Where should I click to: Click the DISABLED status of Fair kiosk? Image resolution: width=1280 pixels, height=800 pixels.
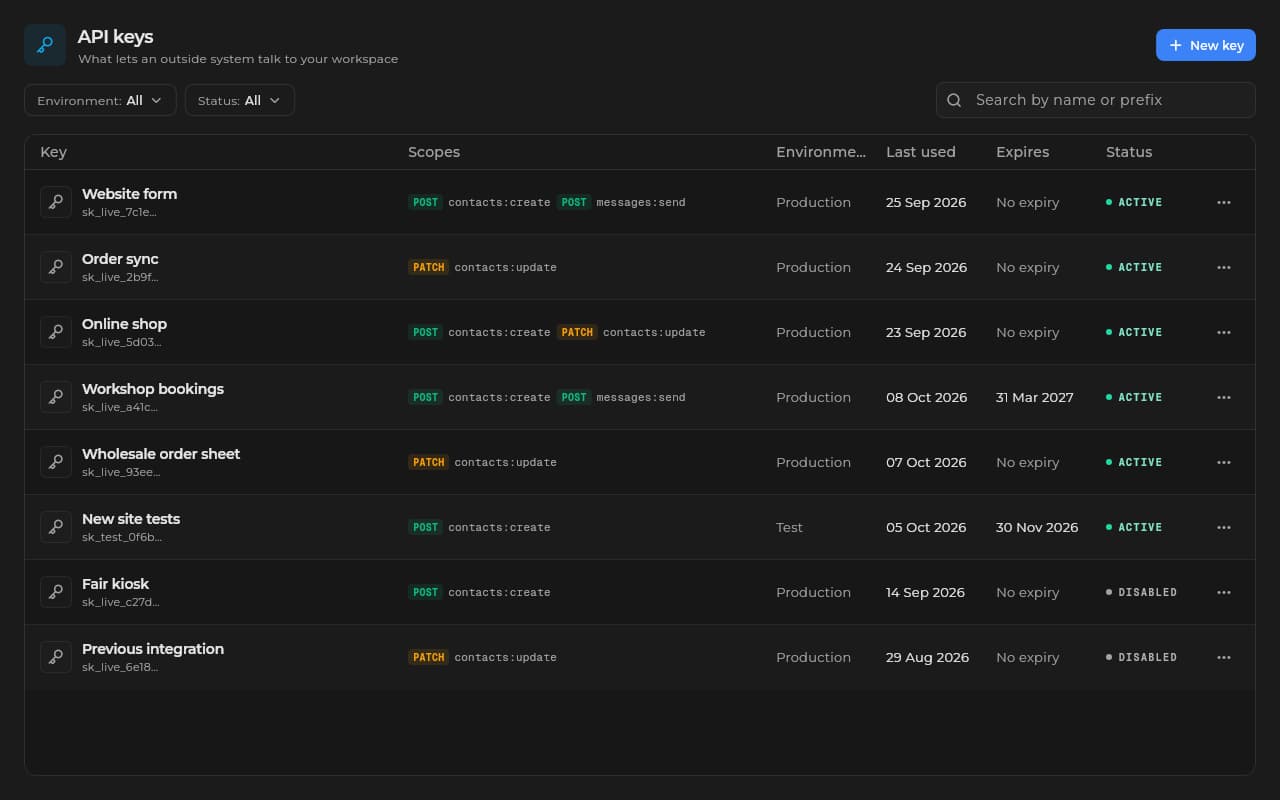[x=1142, y=592]
